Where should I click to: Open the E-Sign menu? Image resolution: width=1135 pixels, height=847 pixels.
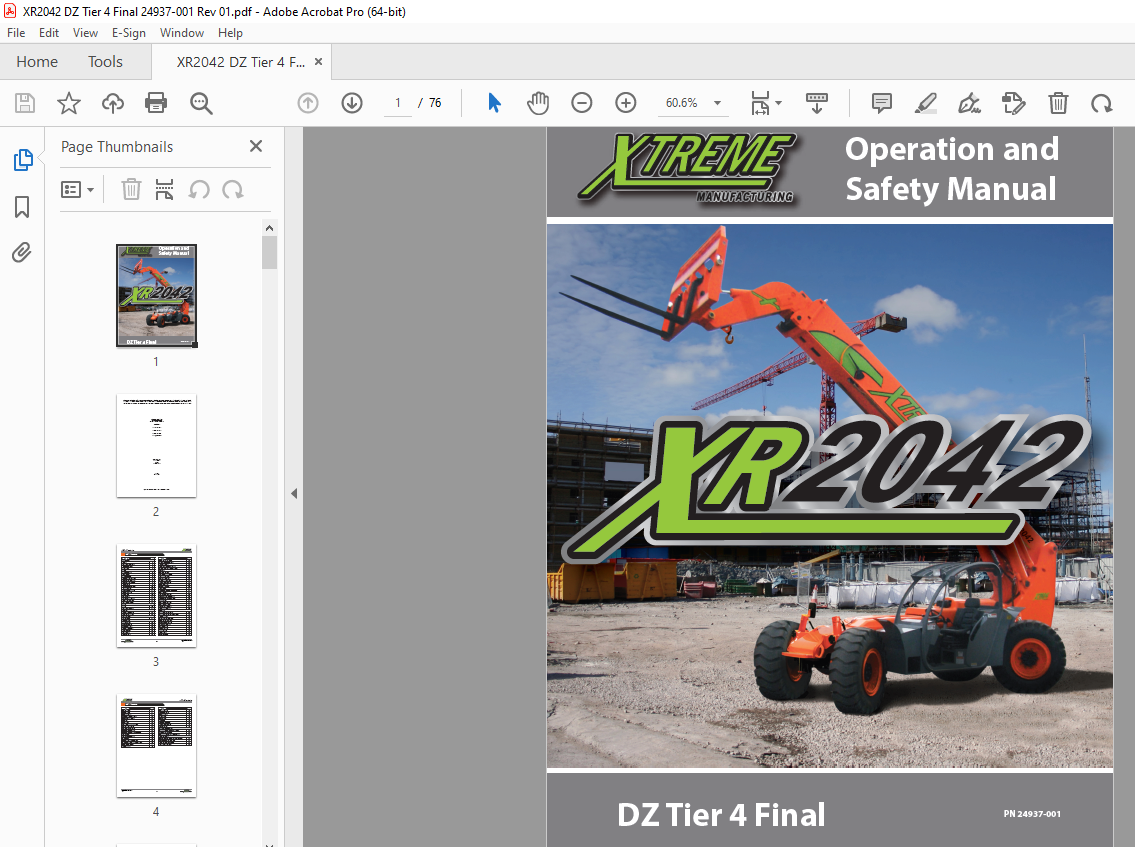click(x=128, y=33)
